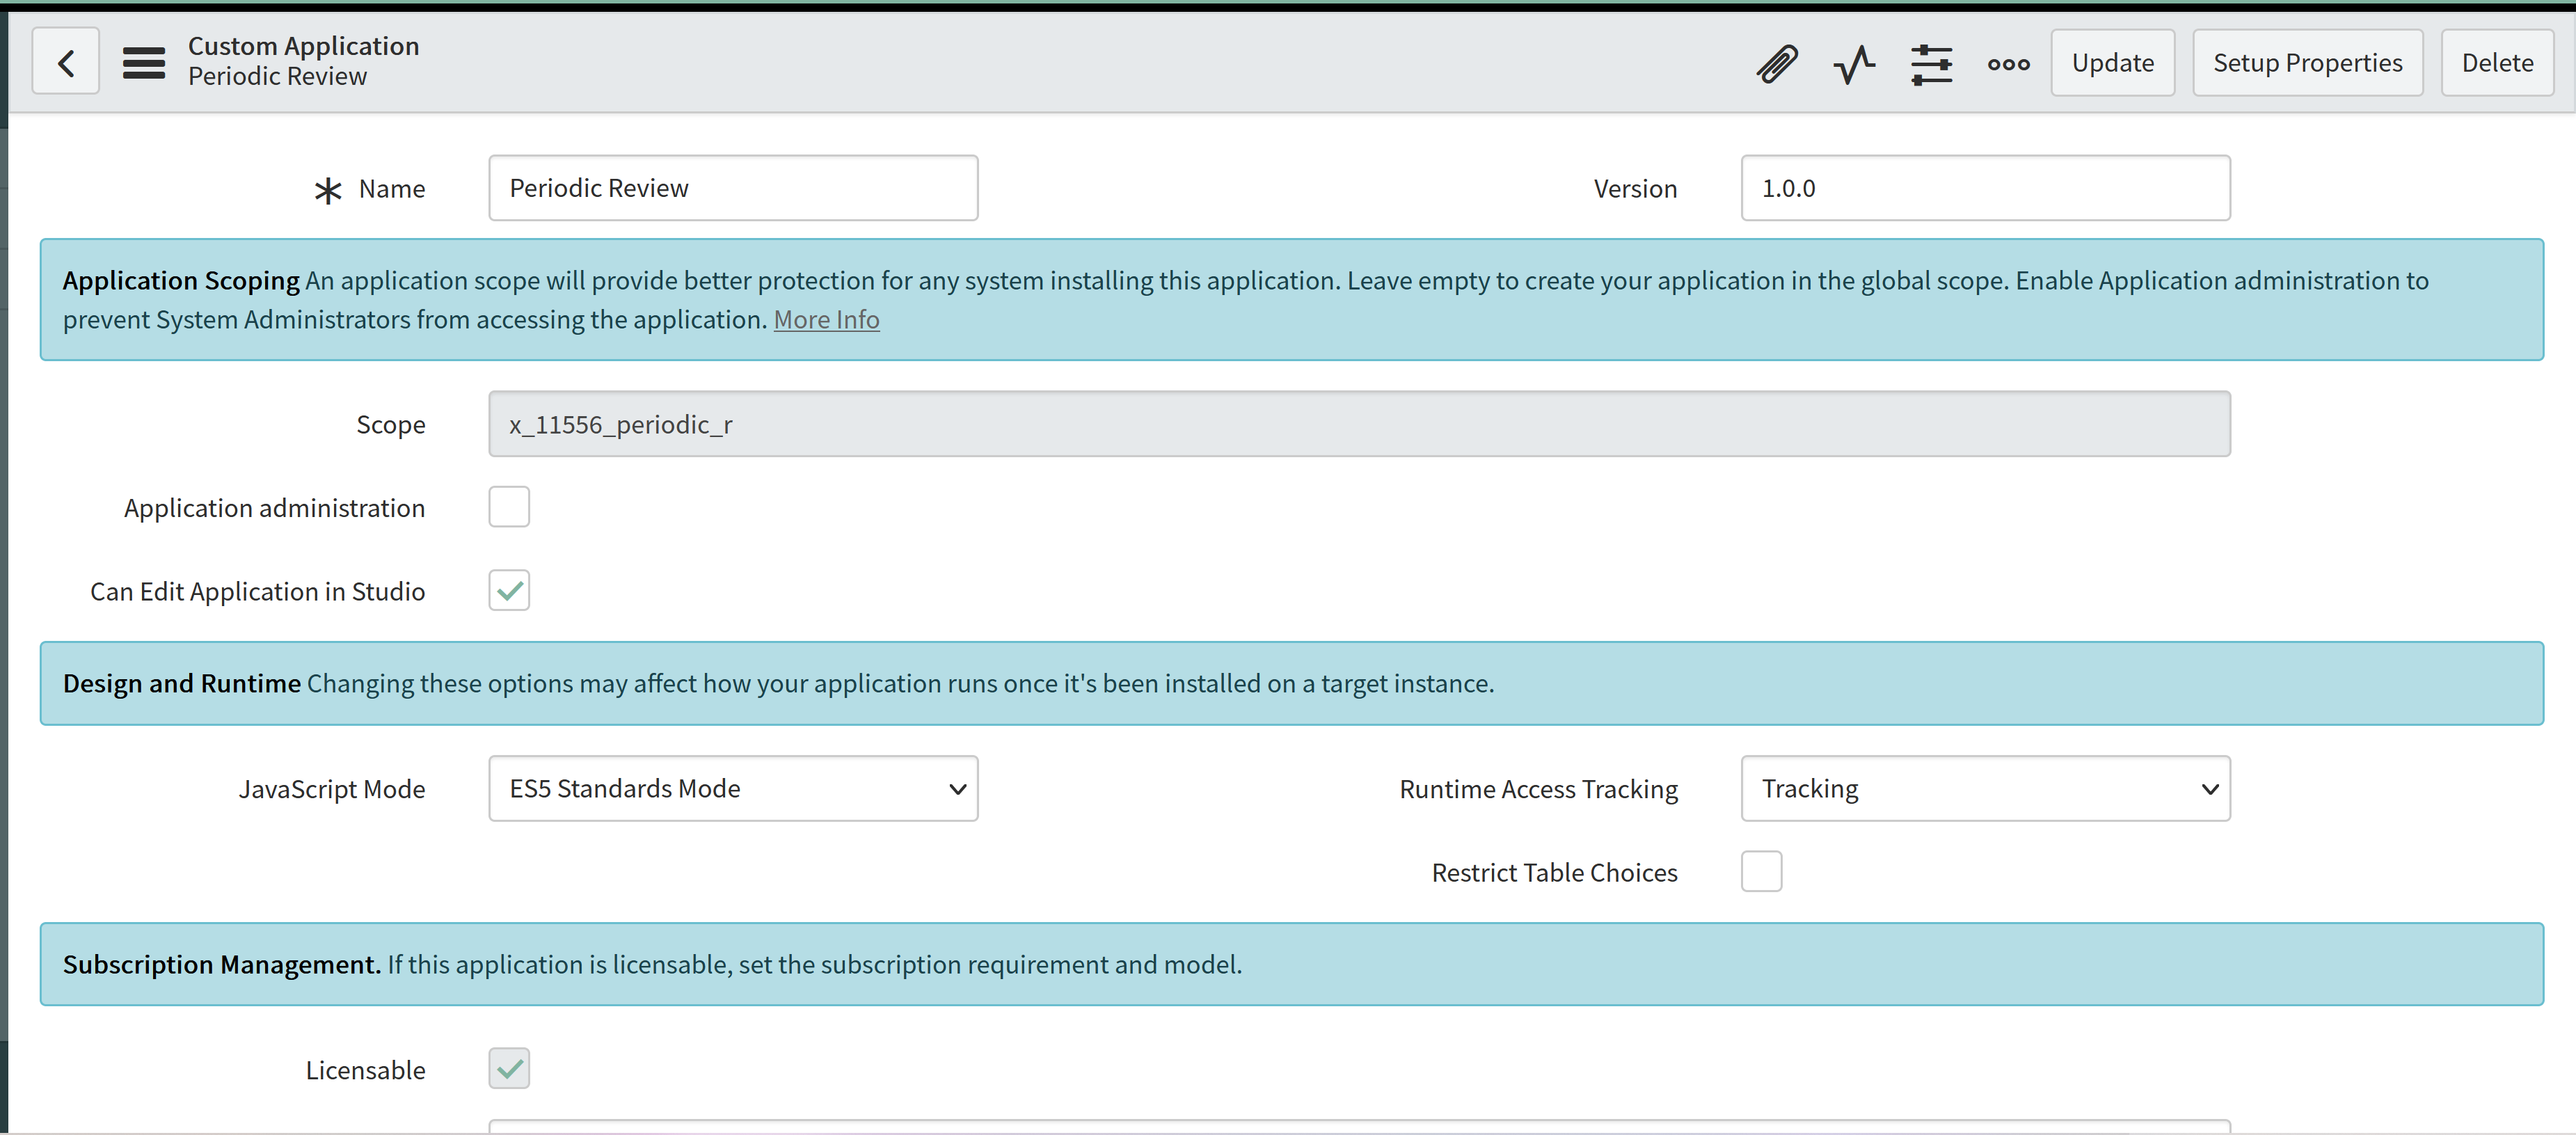Click the Setup Properties button
This screenshot has height=1135, width=2576.
tap(2307, 62)
